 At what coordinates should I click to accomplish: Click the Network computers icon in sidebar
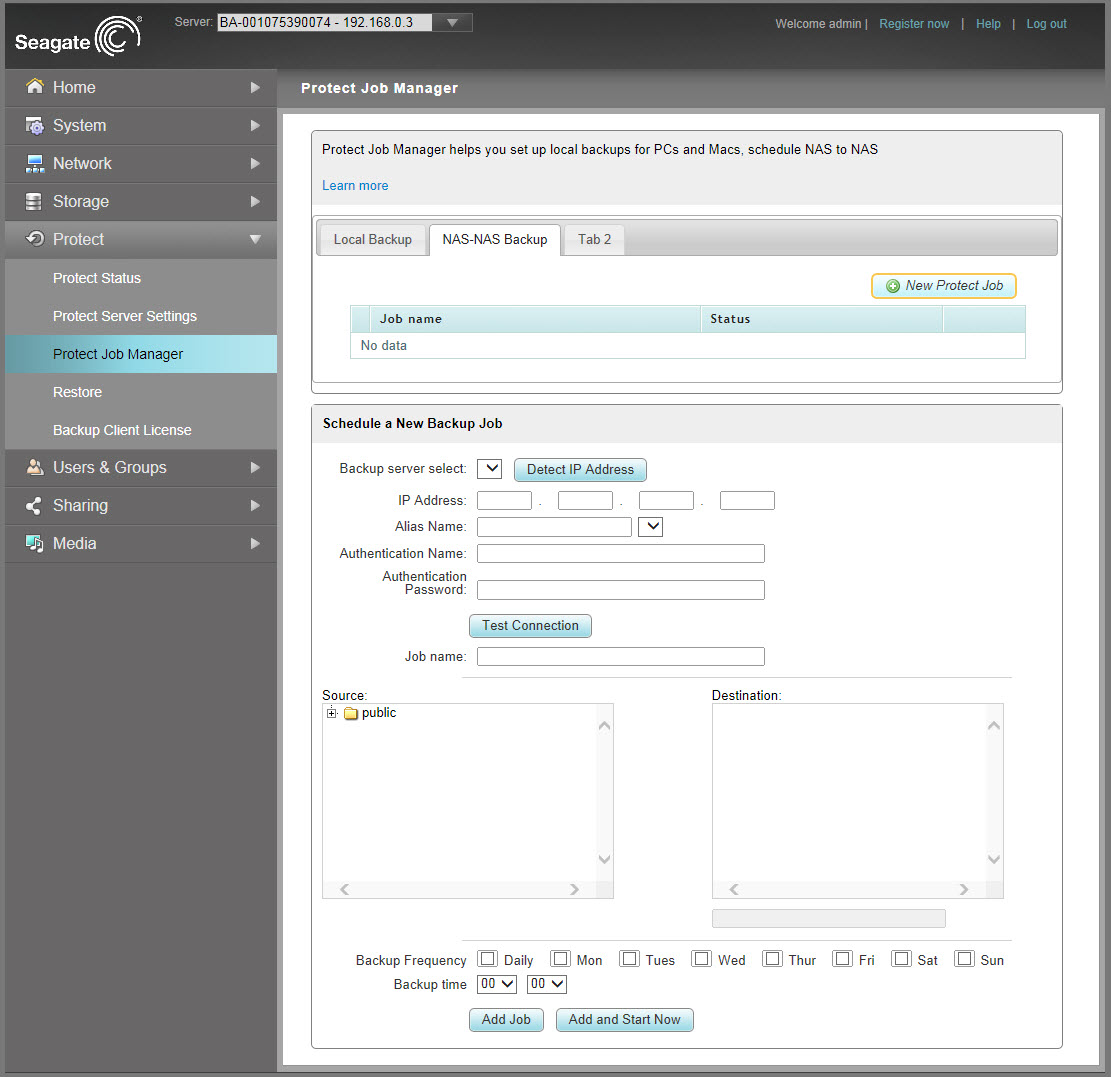tap(35, 164)
